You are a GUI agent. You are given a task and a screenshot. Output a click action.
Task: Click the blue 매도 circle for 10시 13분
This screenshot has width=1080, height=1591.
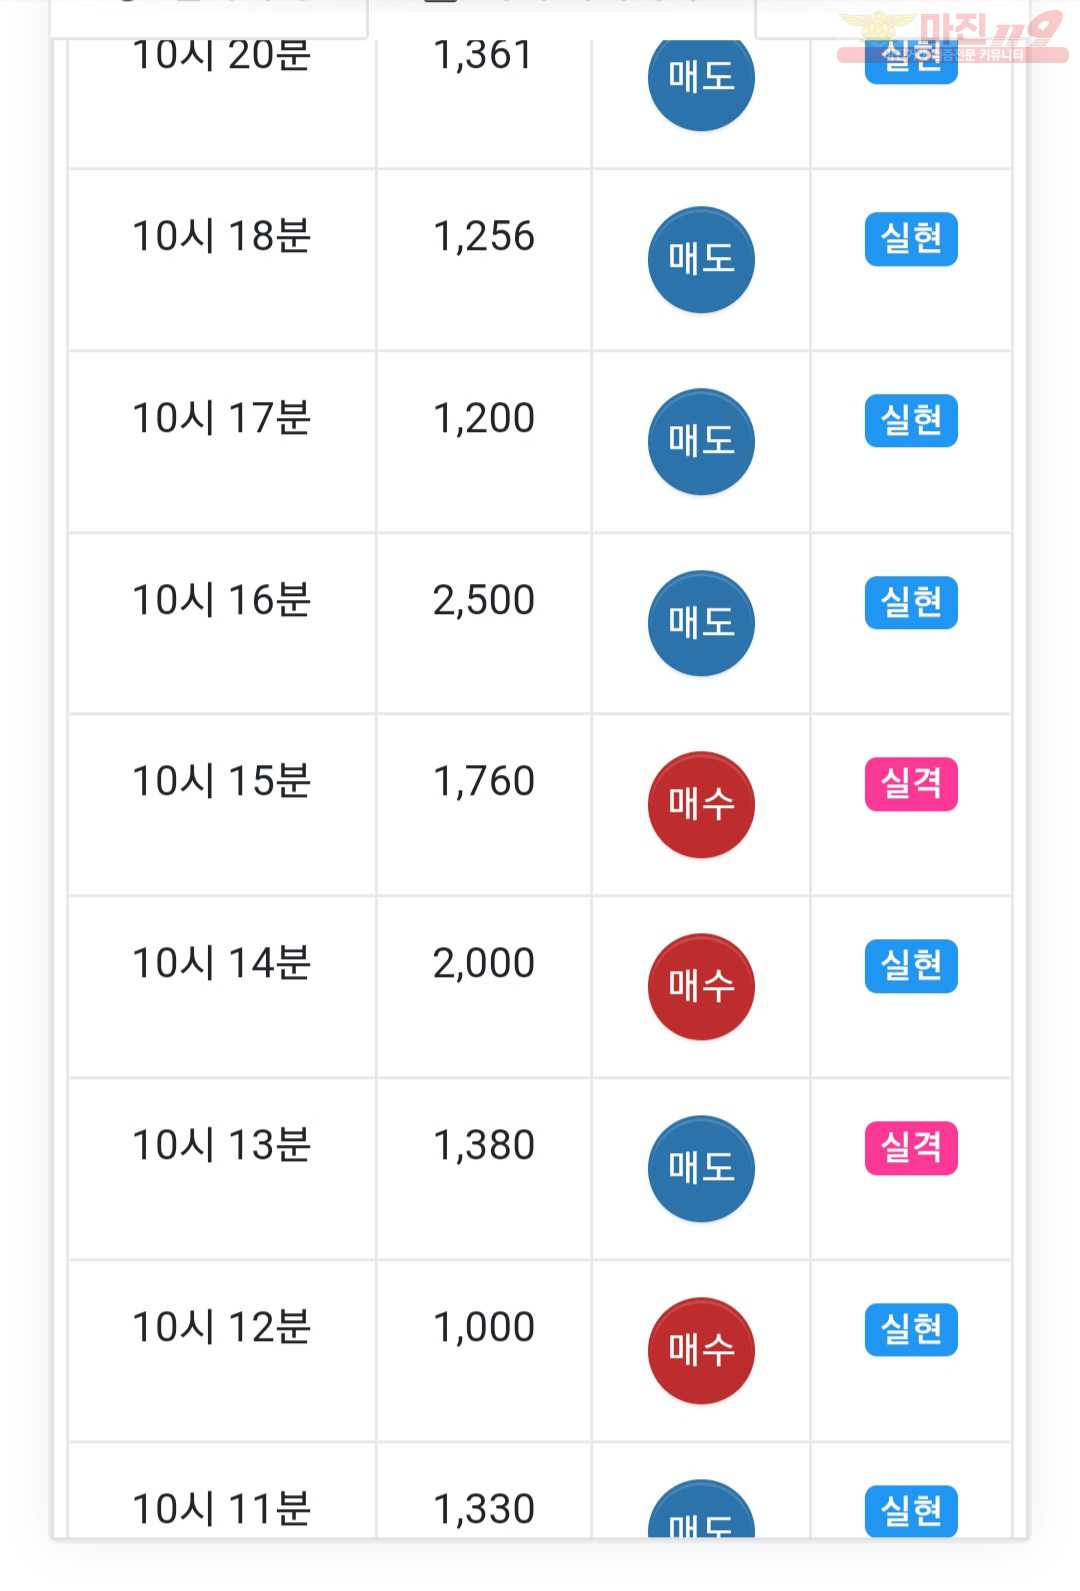point(701,1169)
